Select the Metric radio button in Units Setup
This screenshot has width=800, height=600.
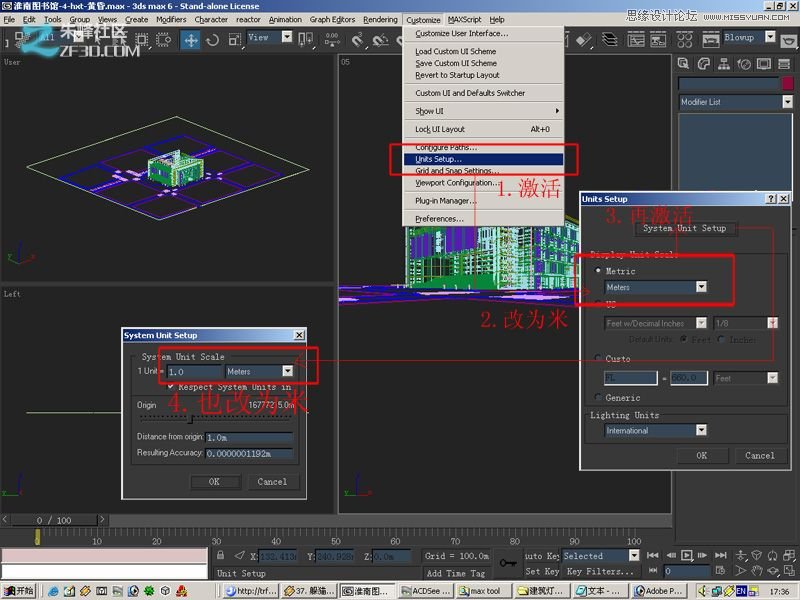596,271
